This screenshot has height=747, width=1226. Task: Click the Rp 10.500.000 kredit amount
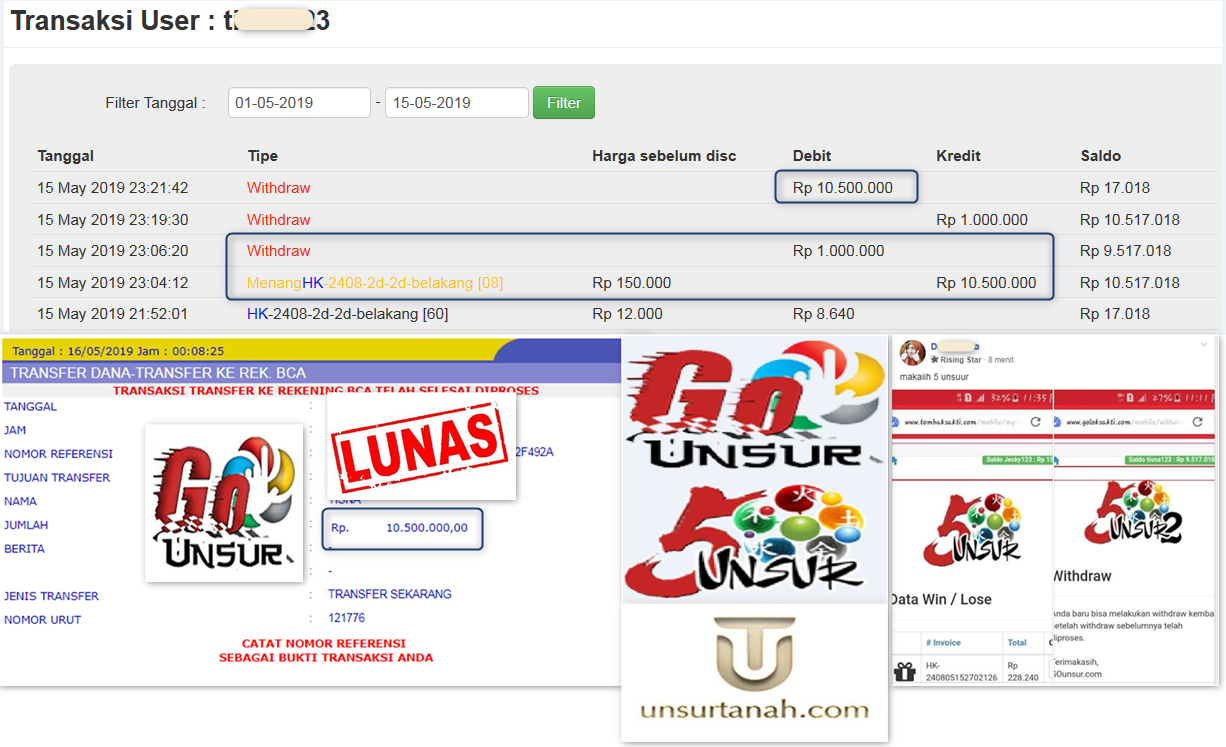coord(986,283)
